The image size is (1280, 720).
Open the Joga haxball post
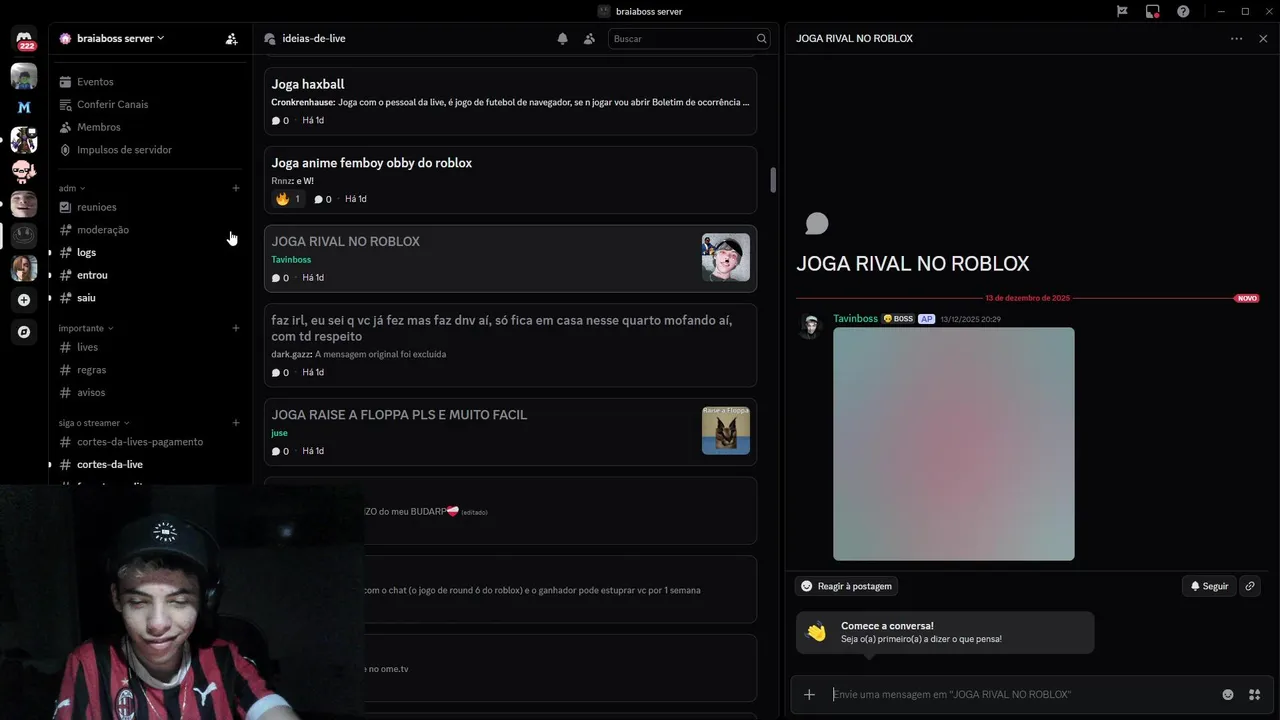[x=510, y=101]
